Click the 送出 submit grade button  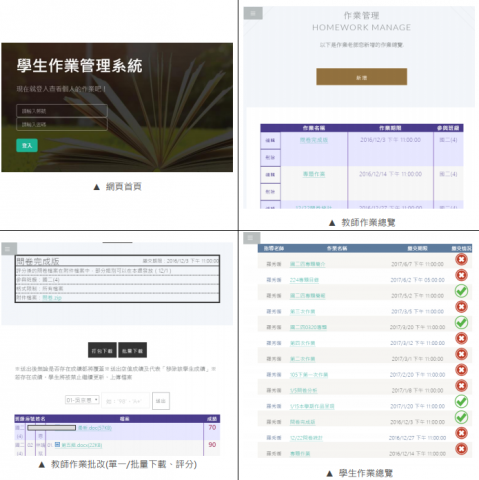tap(161, 401)
